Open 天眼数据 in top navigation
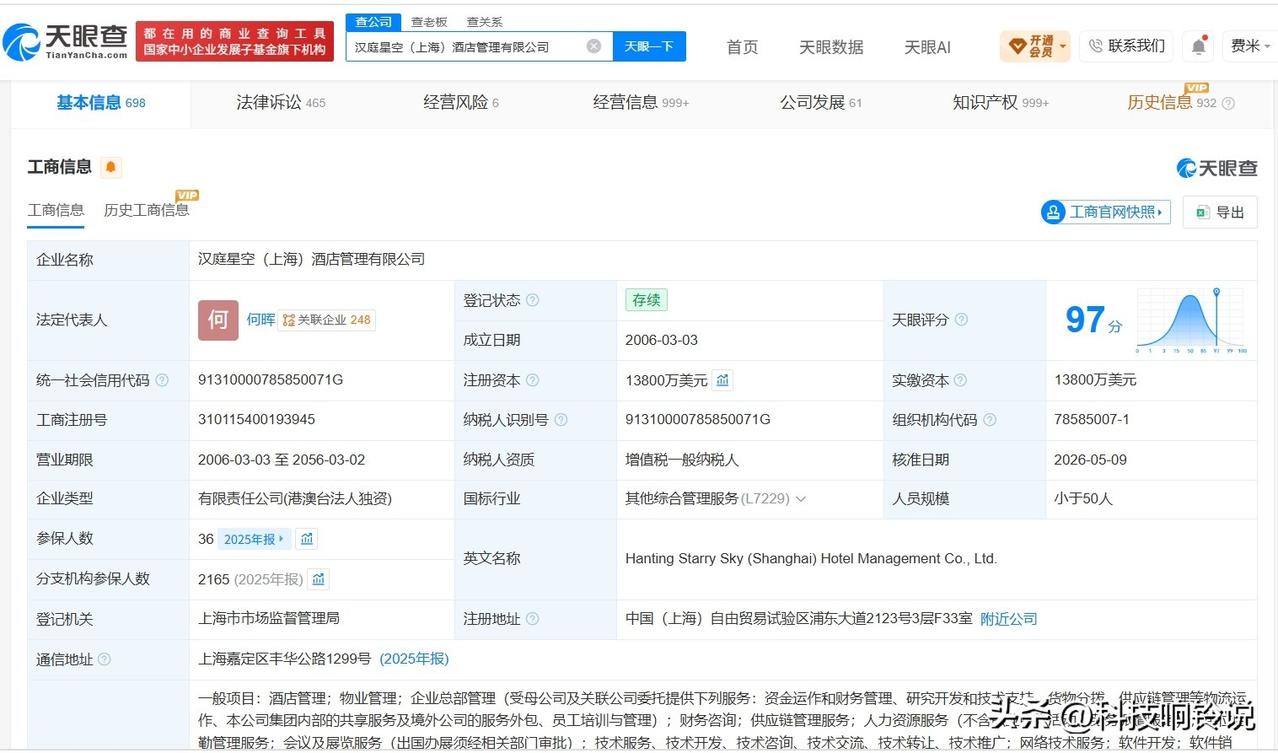This screenshot has width=1278, height=753. (831, 47)
